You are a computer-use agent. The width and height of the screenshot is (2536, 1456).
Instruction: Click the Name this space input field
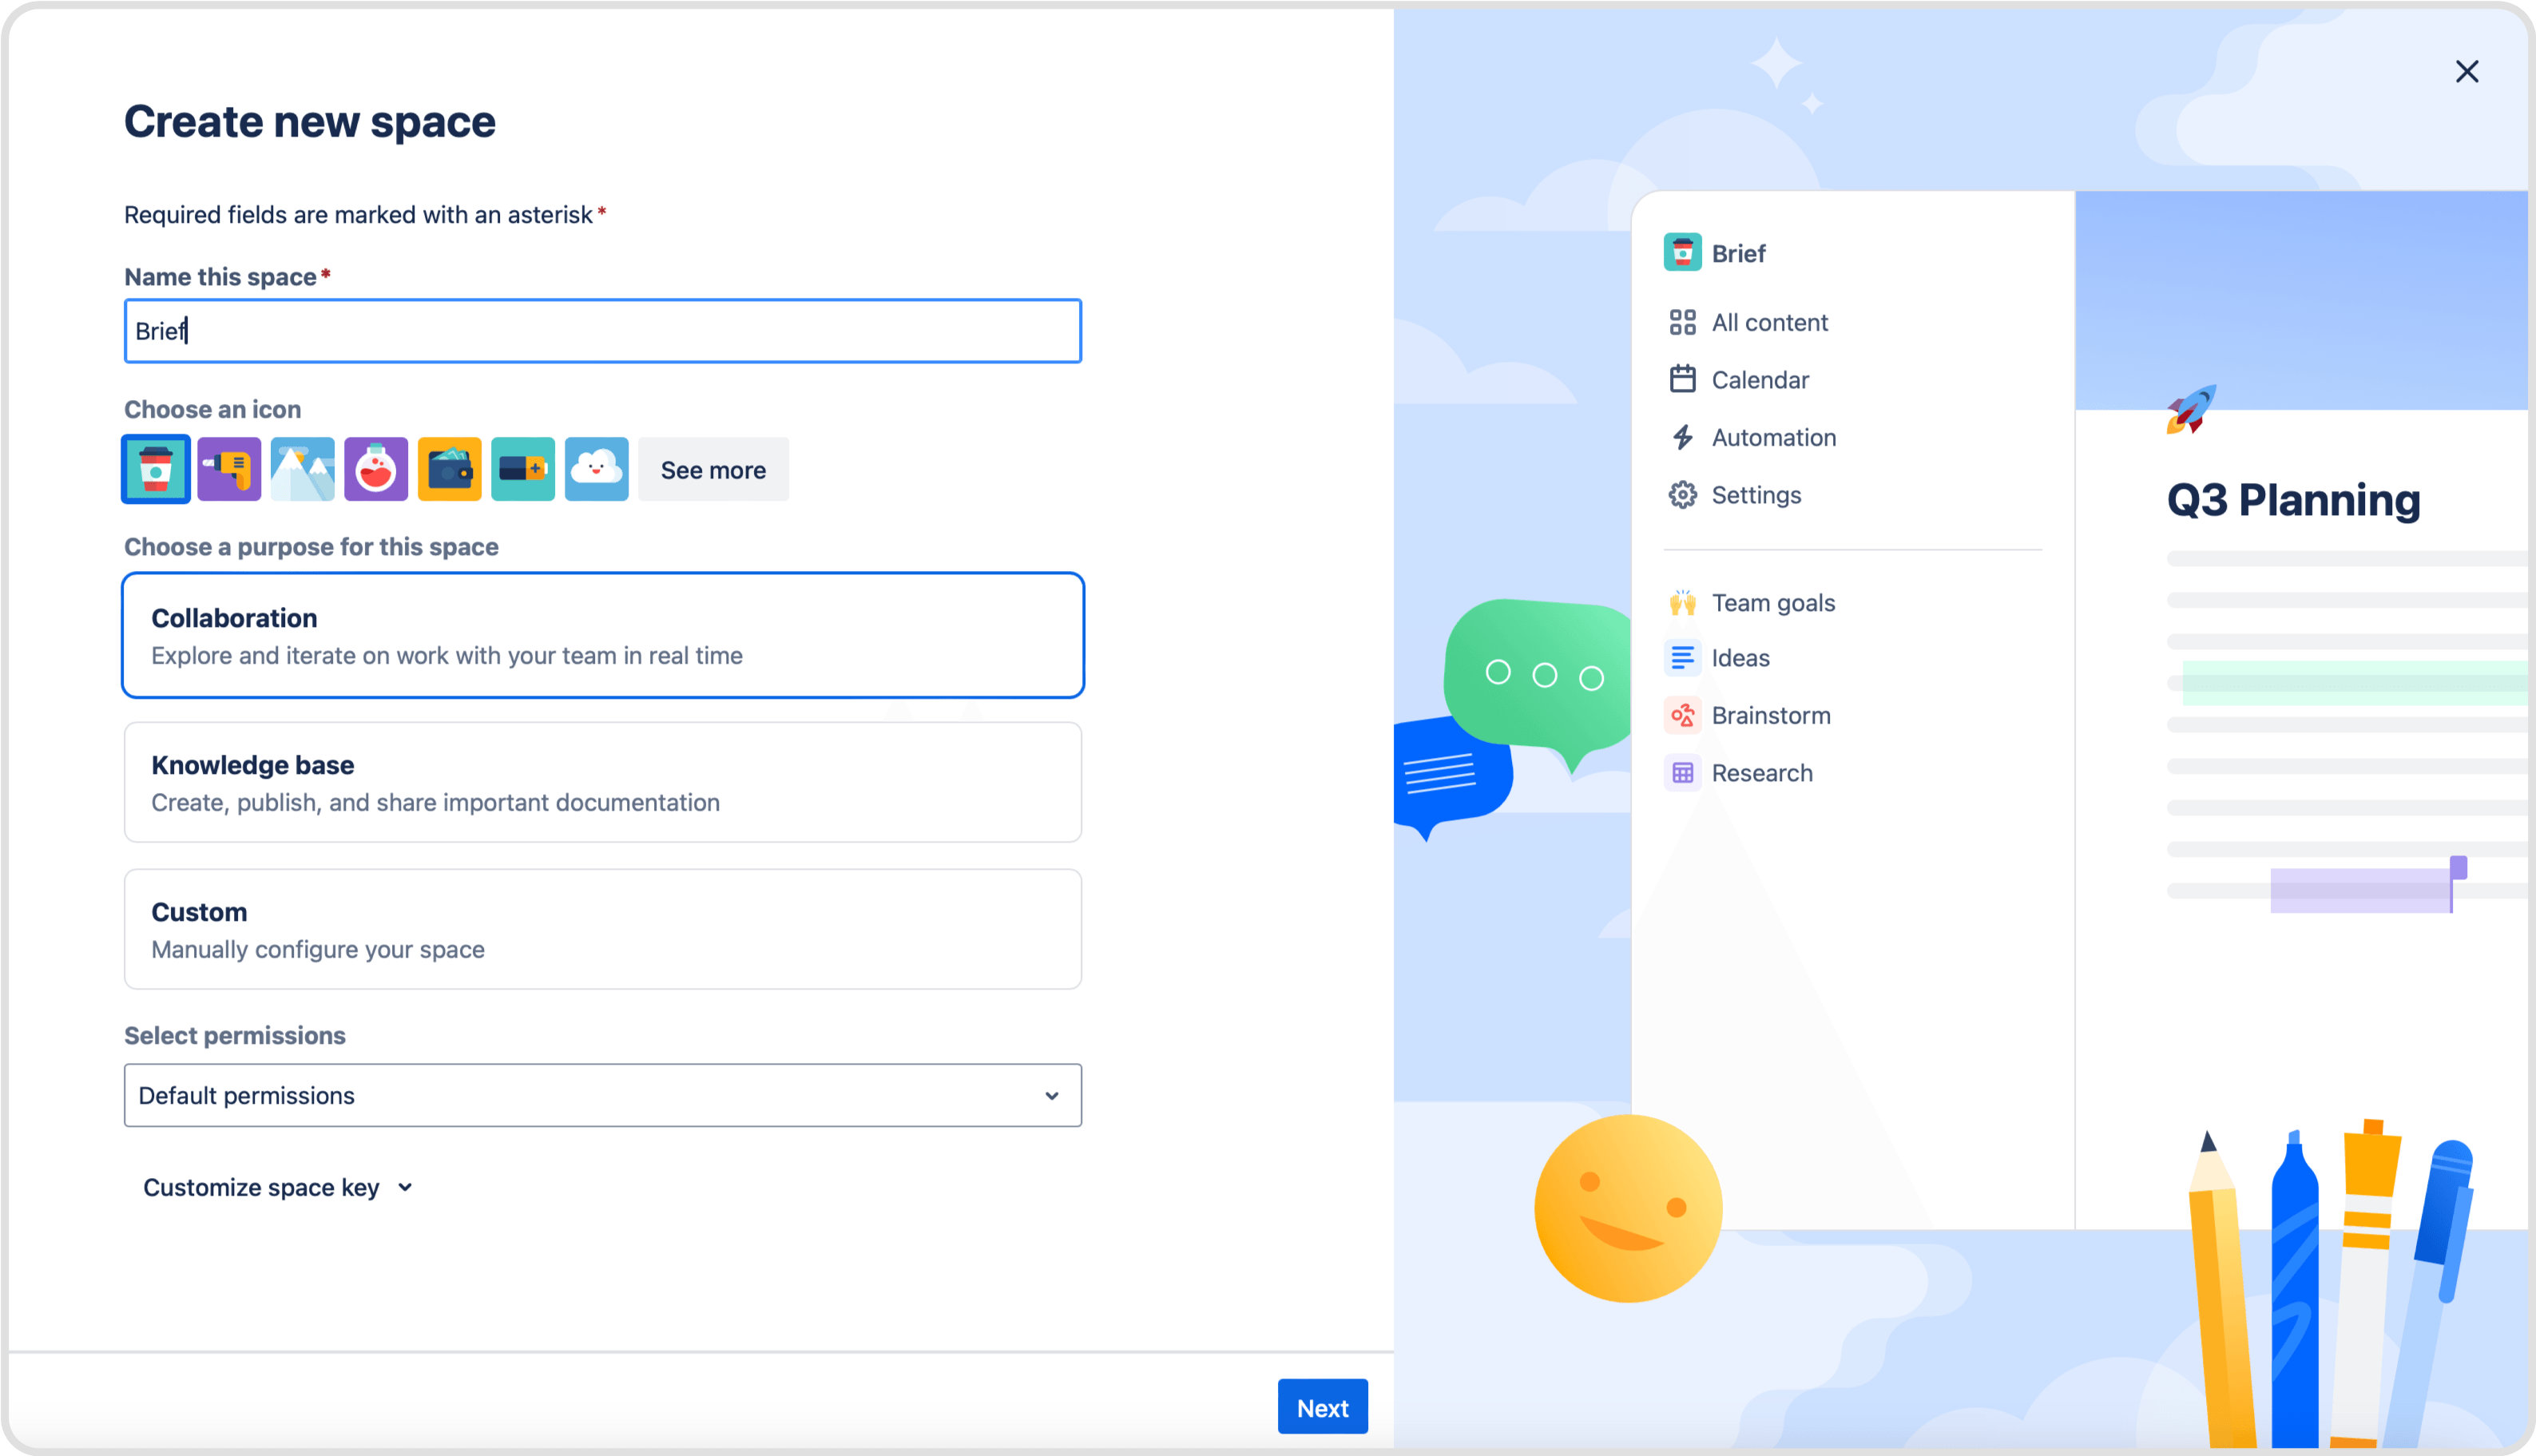(601, 329)
